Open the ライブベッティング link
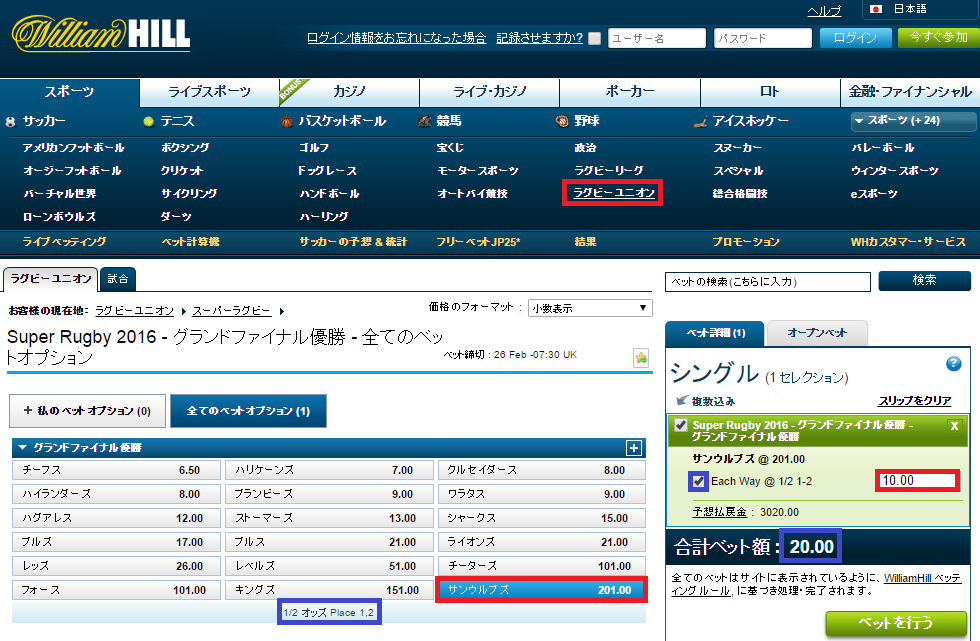The width and height of the screenshot is (980, 641). click(x=64, y=242)
